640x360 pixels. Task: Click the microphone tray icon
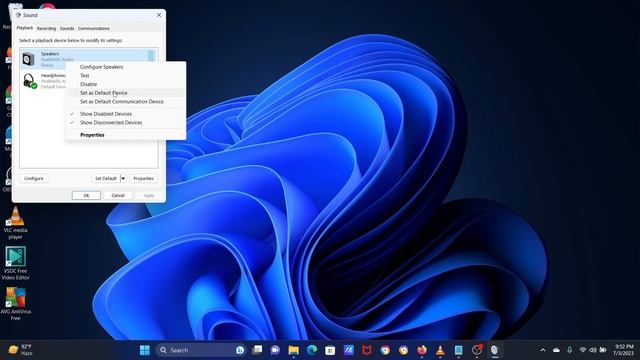point(569,350)
